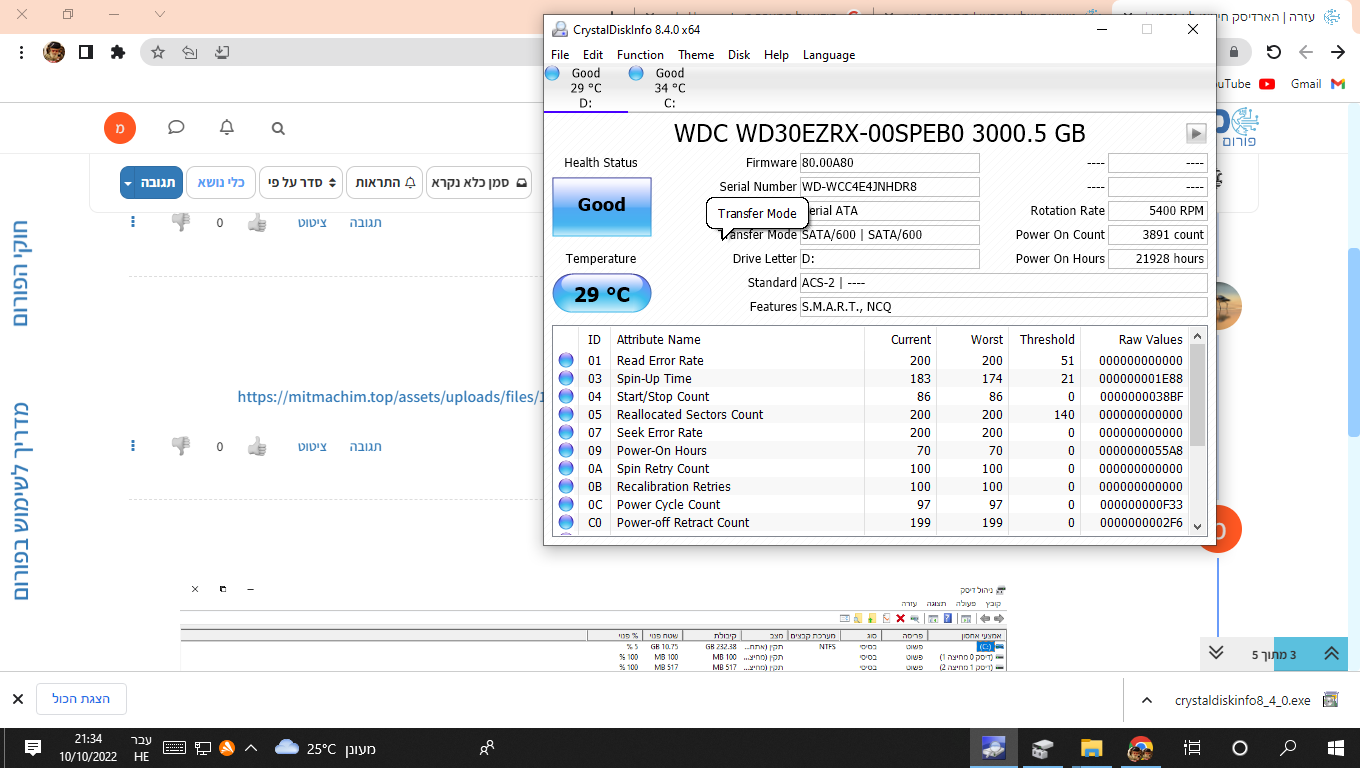The height and width of the screenshot is (768, 1360).
Task: Open the Help menu in CrystalDiskInfo
Action: coord(776,55)
